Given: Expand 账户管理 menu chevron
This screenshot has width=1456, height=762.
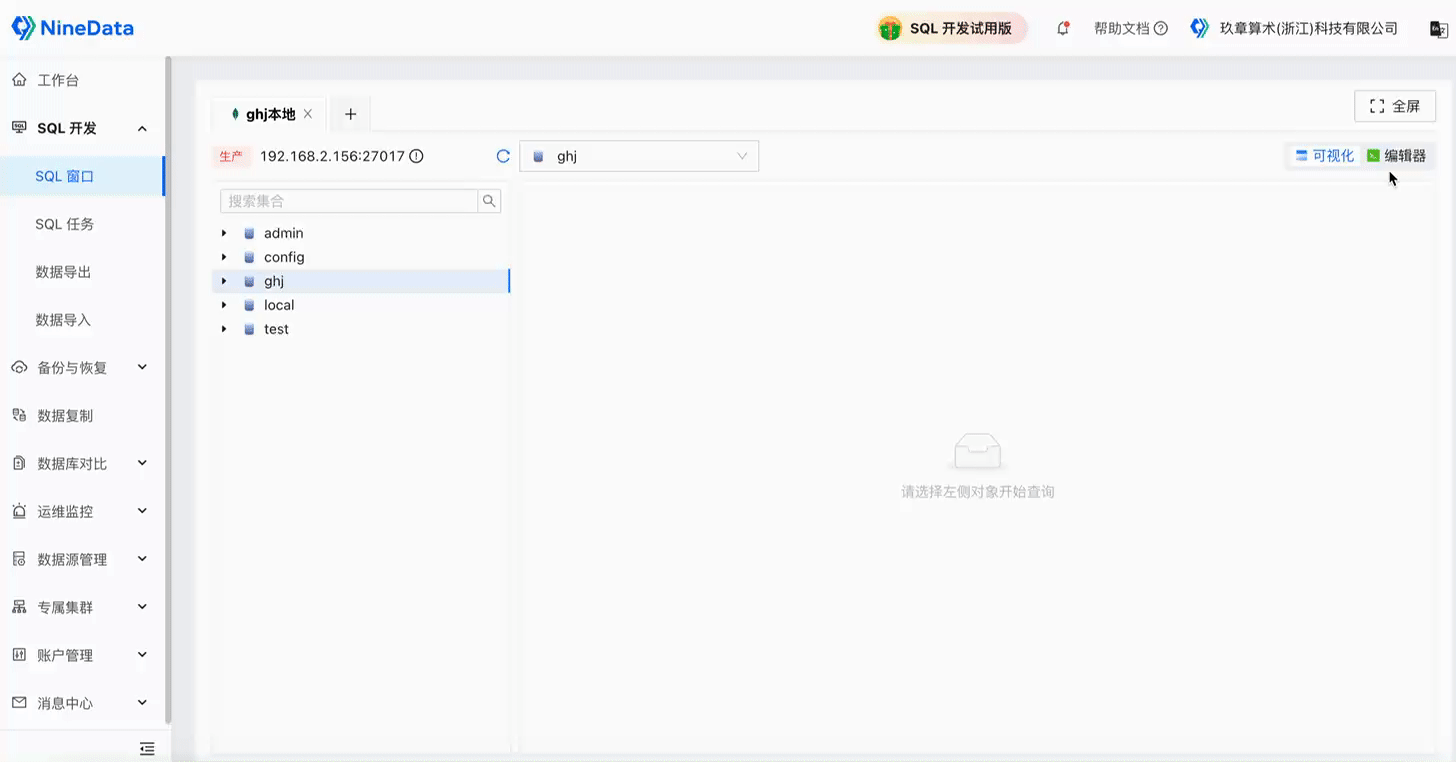Looking at the screenshot, I should [142, 655].
